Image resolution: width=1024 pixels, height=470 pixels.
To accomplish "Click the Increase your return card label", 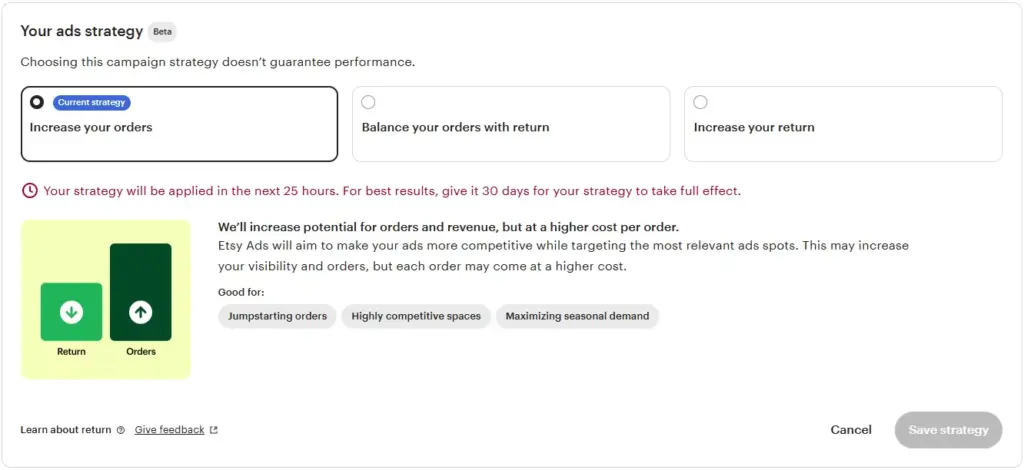I will pos(754,128).
